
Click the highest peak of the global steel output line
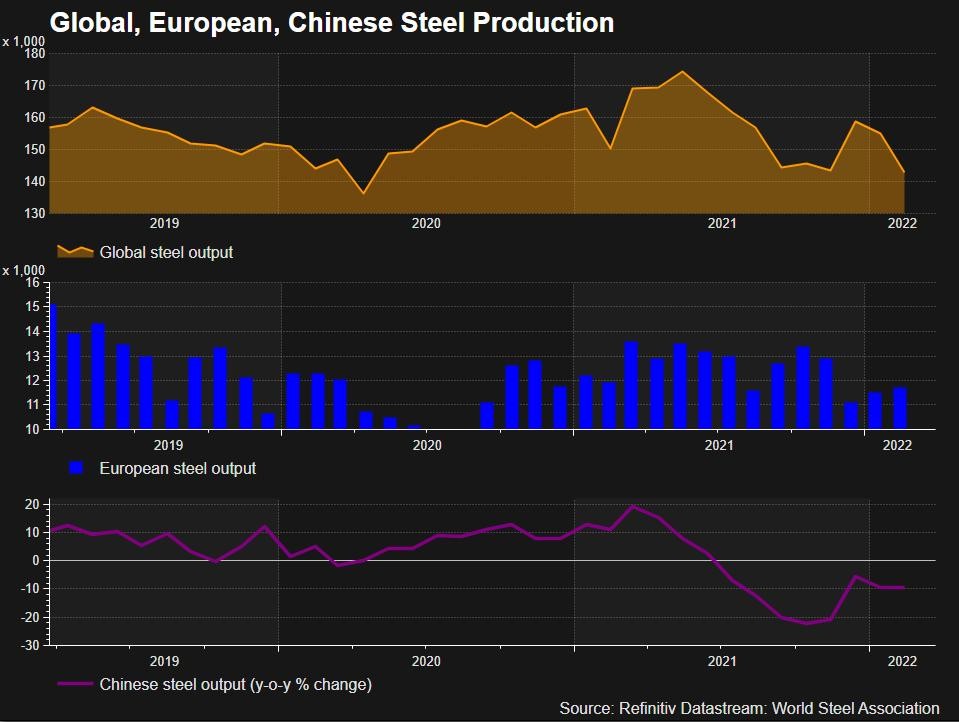682,72
